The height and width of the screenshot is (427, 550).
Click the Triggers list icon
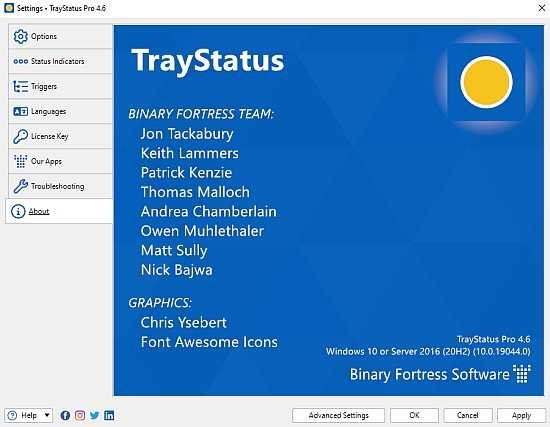pos(20,86)
